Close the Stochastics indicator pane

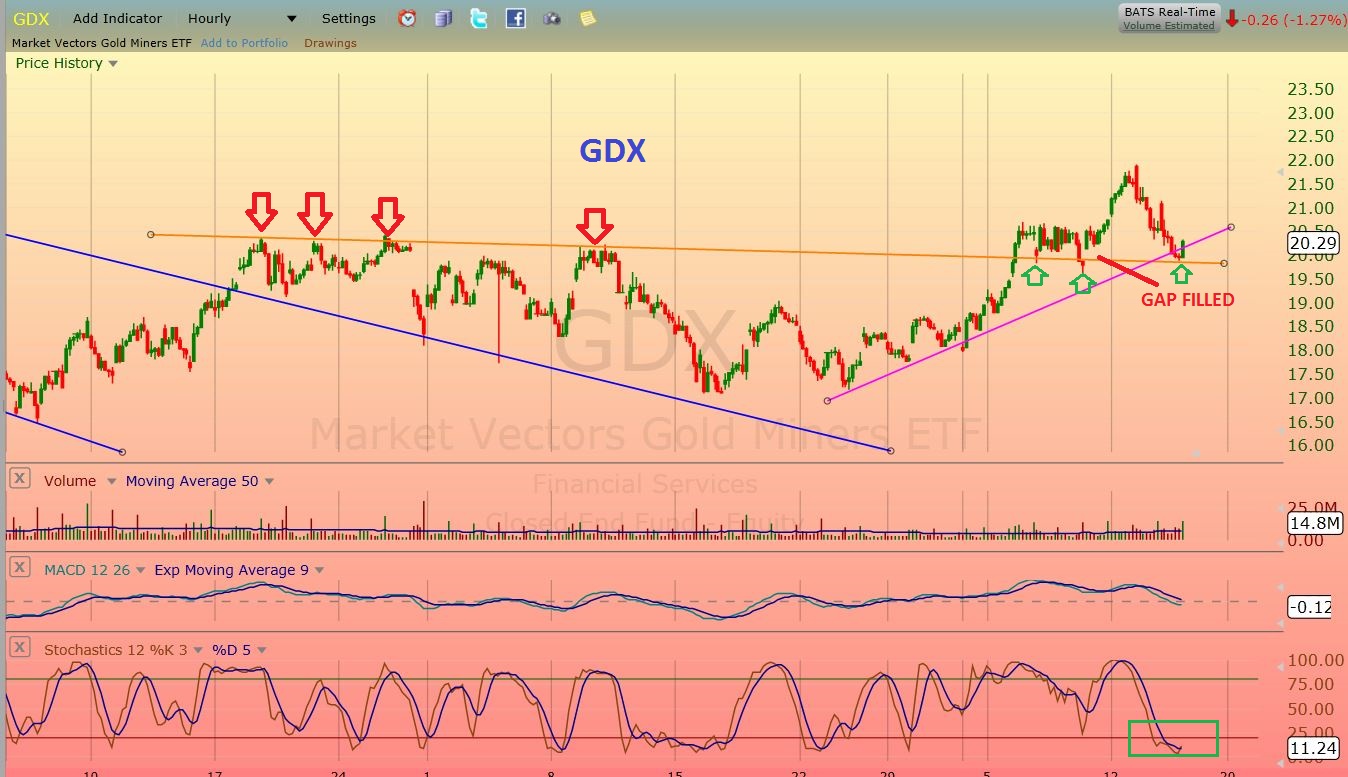pos(19,648)
